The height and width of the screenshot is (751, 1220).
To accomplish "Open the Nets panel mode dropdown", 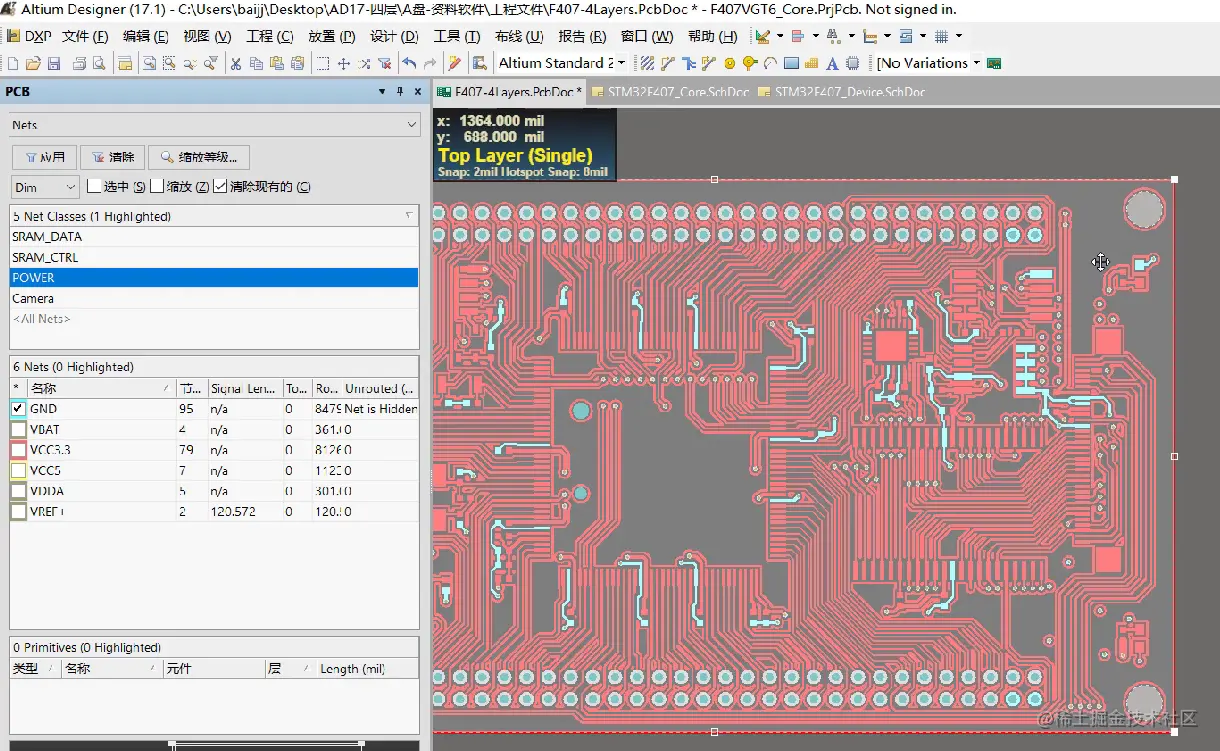I will [x=412, y=125].
